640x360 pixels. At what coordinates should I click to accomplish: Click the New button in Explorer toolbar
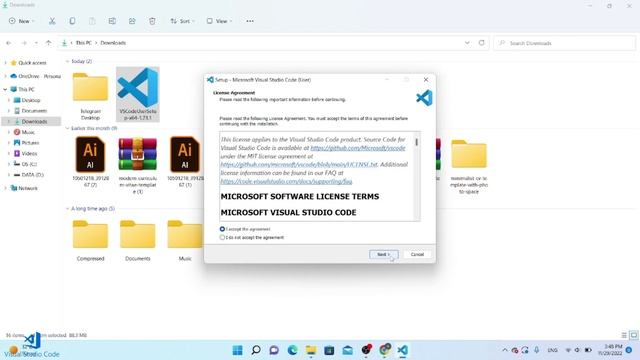21,21
